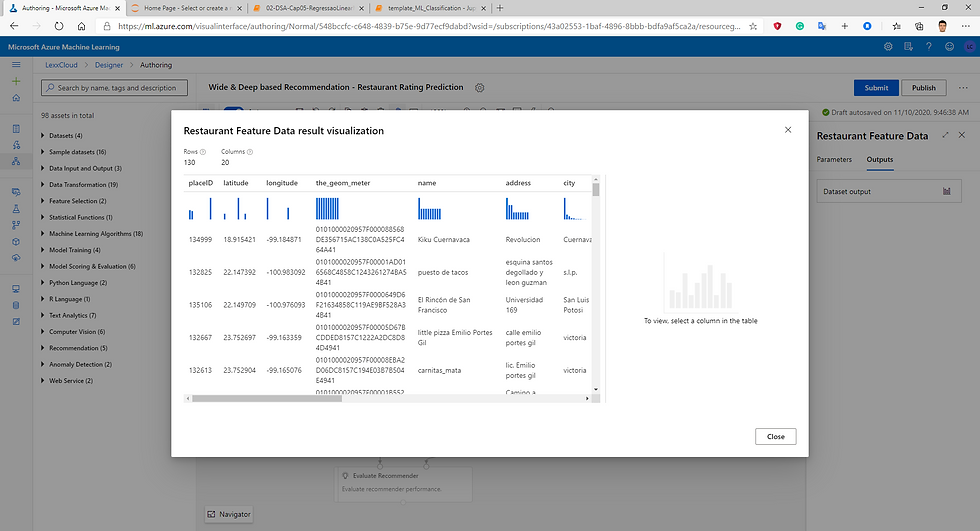Click the Grammarly extension icon

[x=799, y=26]
